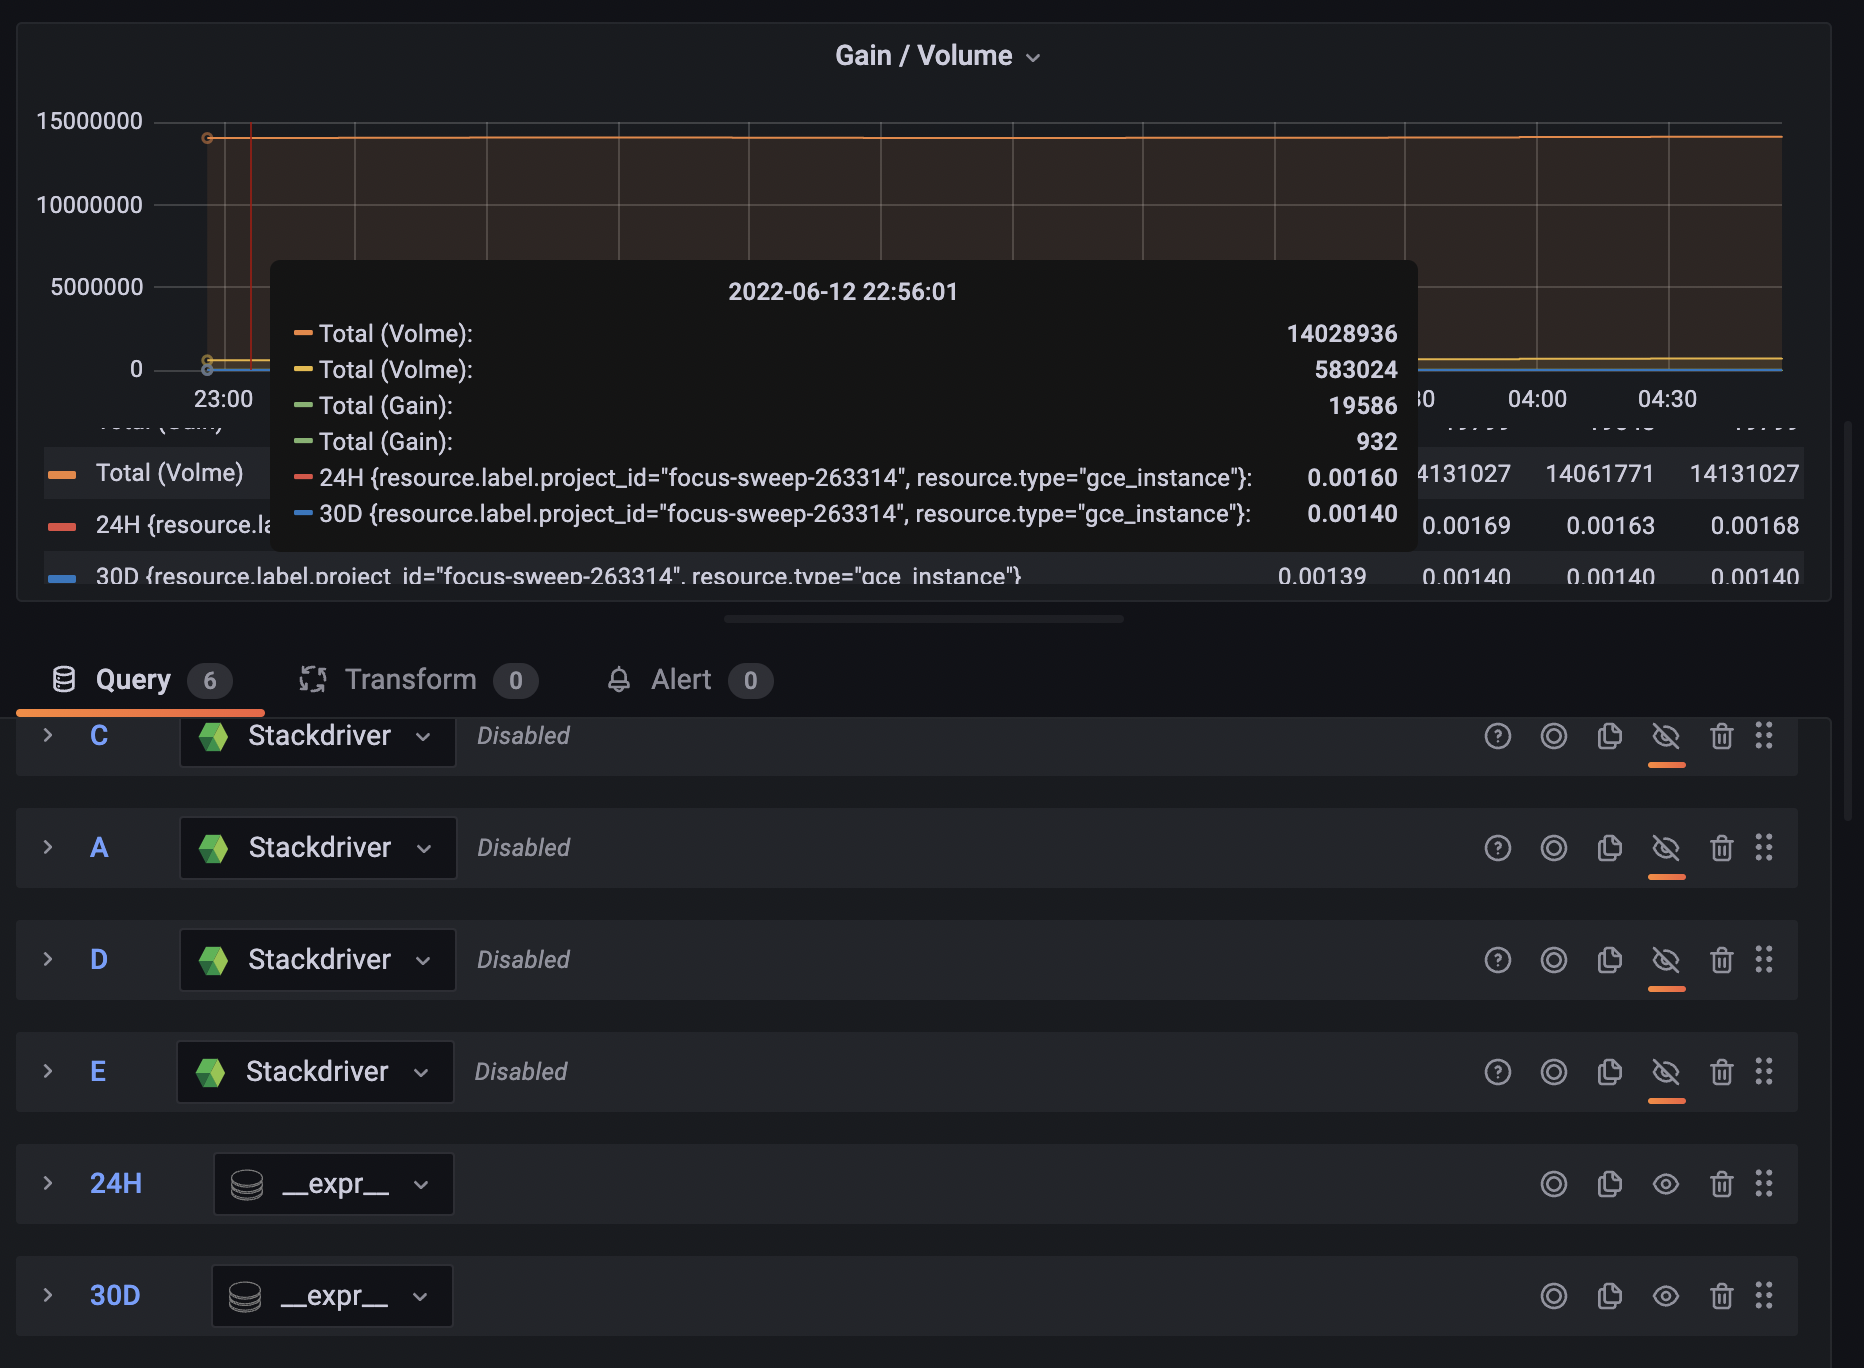Duplicate query A using the copy icon
This screenshot has width=1864, height=1368.
[x=1610, y=847]
